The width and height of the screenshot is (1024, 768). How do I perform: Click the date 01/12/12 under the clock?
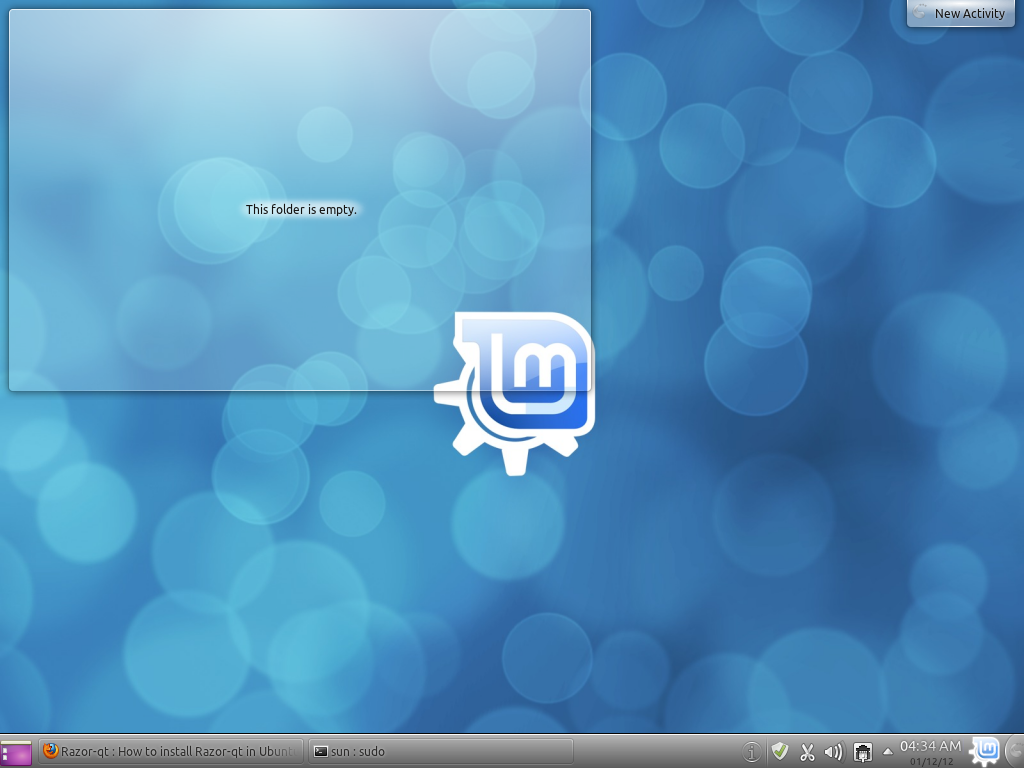pyautogui.click(x=930, y=762)
